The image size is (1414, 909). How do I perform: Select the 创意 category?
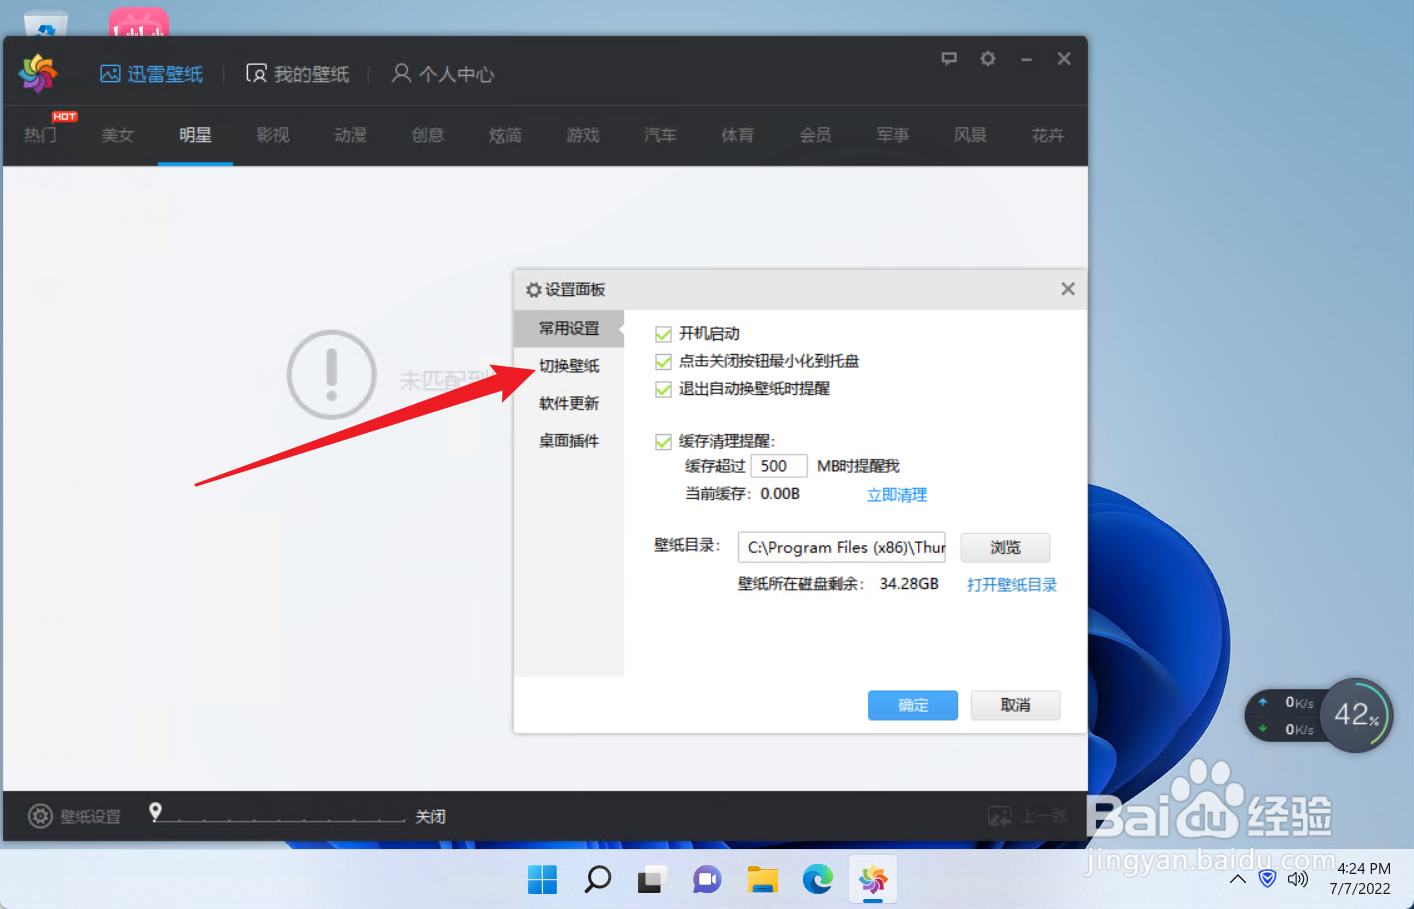(x=428, y=134)
